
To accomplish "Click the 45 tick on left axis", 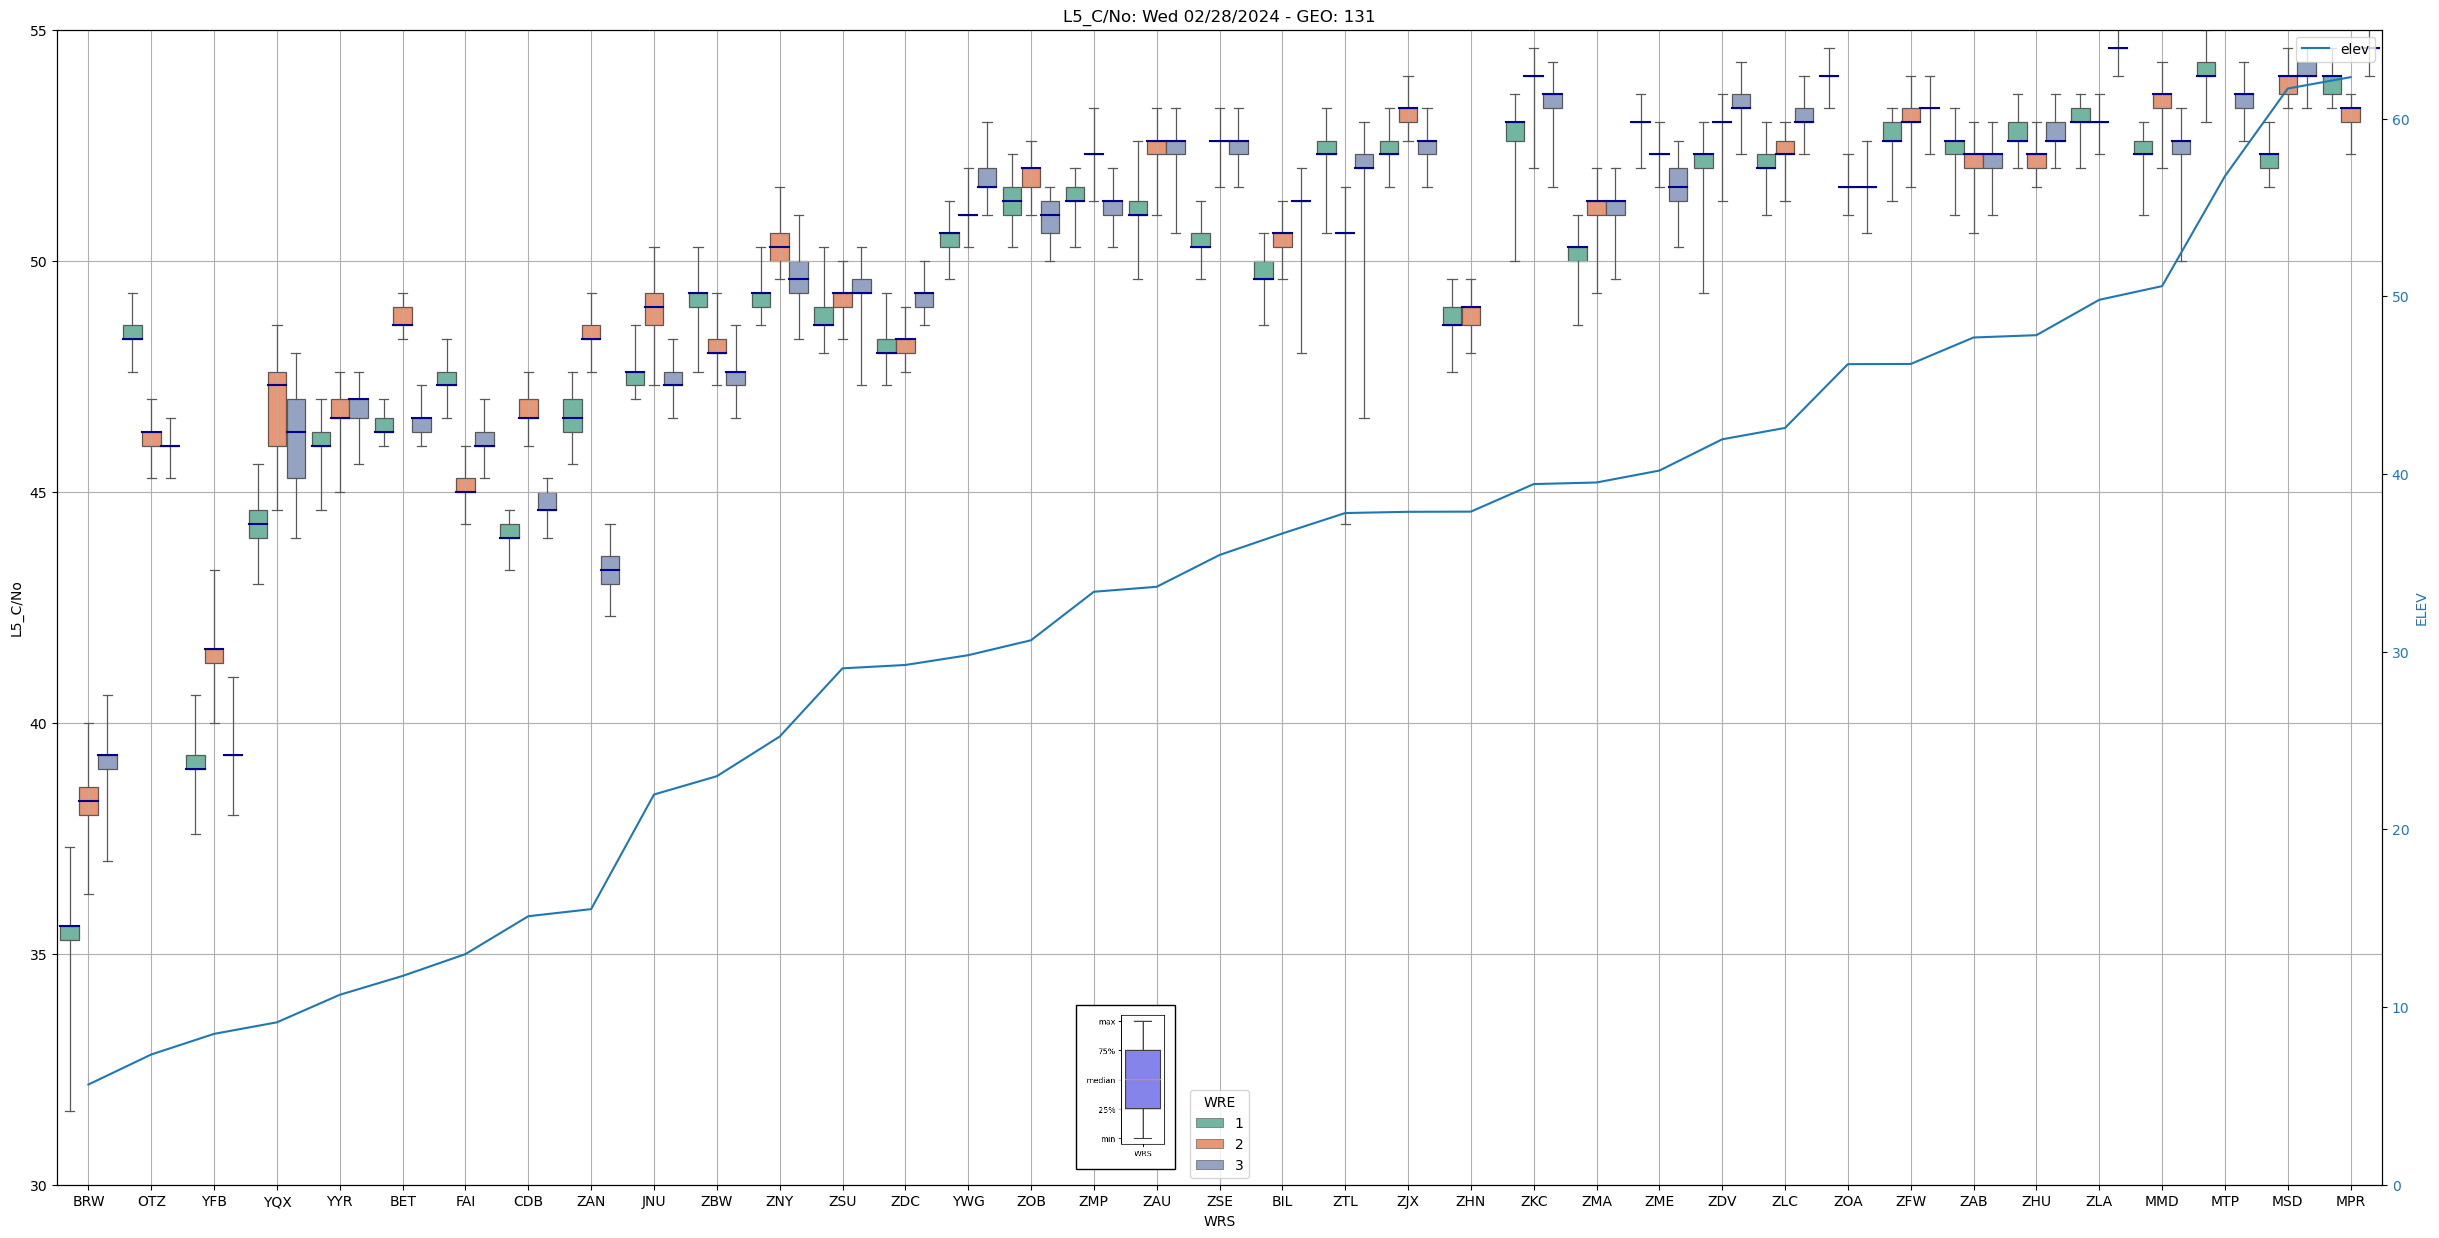I will coord(38,493).
